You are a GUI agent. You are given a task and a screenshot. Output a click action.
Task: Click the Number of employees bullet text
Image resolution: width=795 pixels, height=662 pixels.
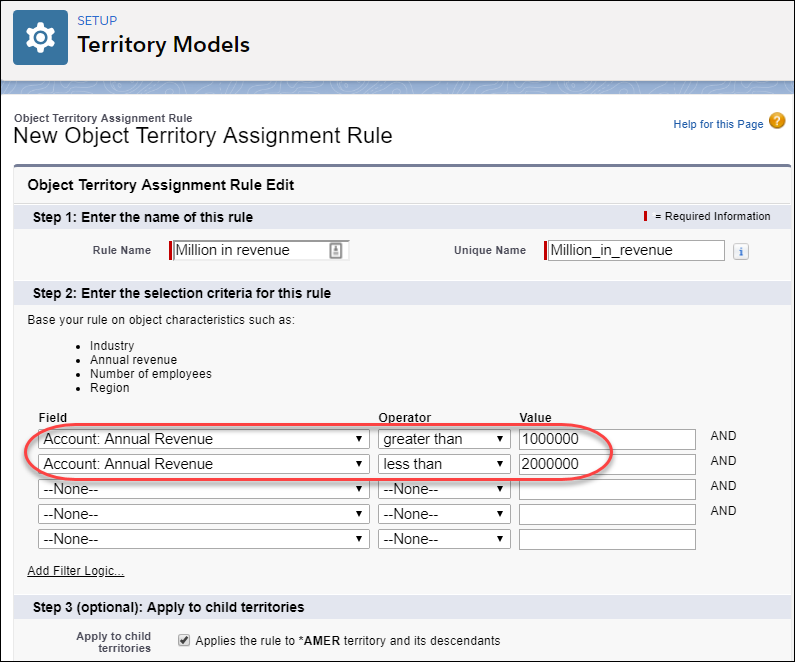(151, 374)
